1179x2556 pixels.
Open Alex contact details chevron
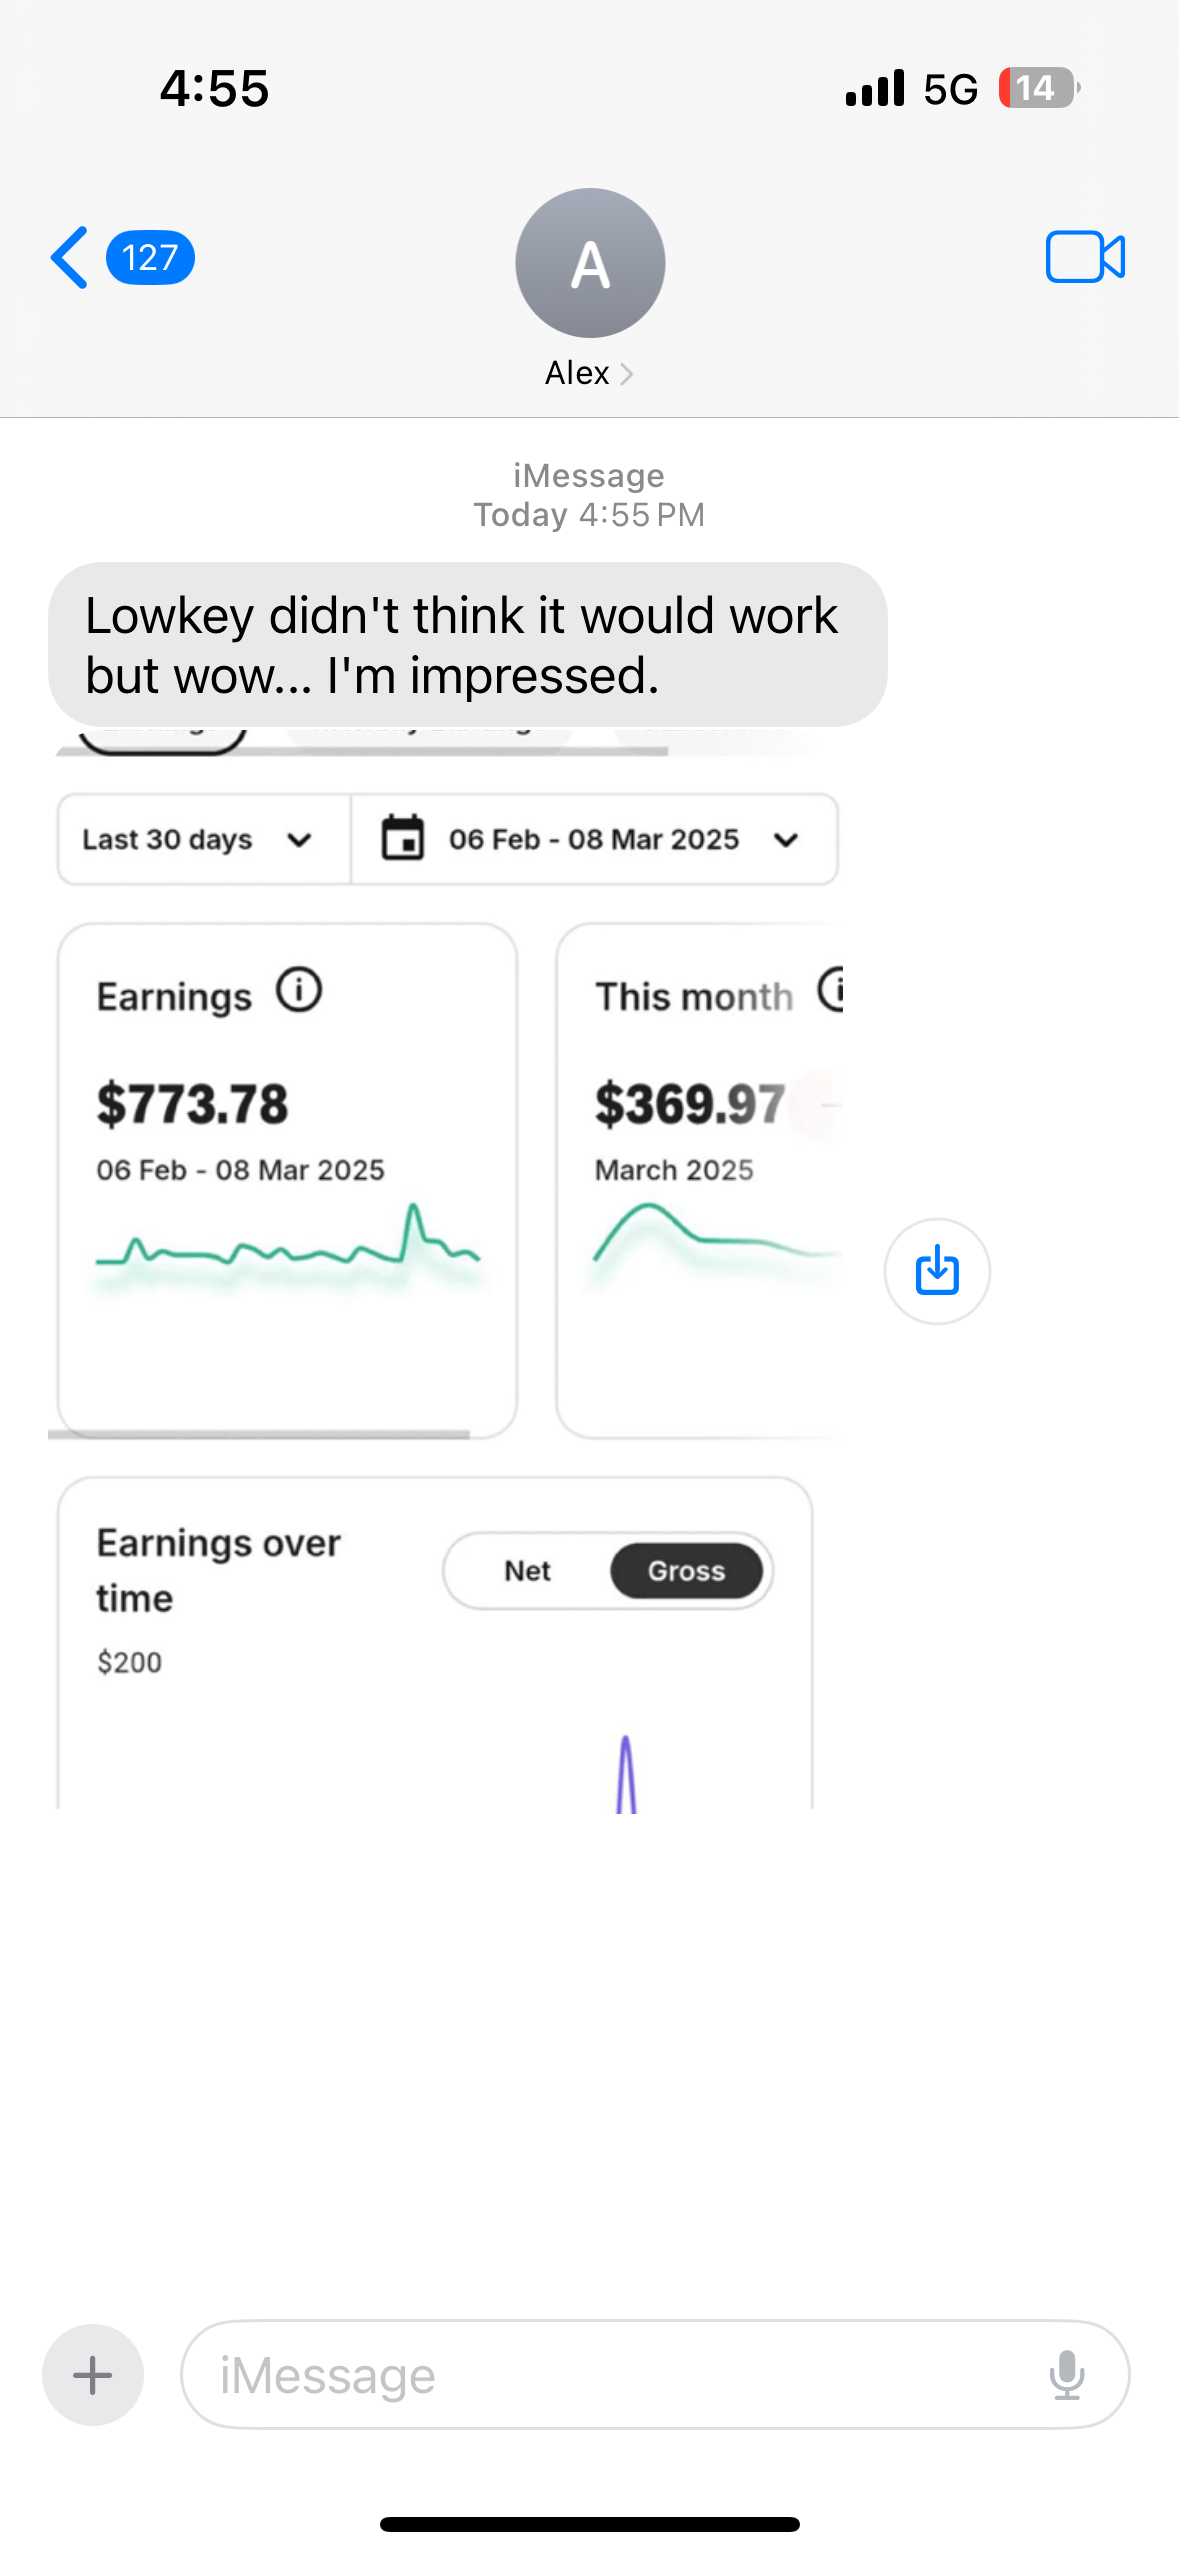(626, 374)
